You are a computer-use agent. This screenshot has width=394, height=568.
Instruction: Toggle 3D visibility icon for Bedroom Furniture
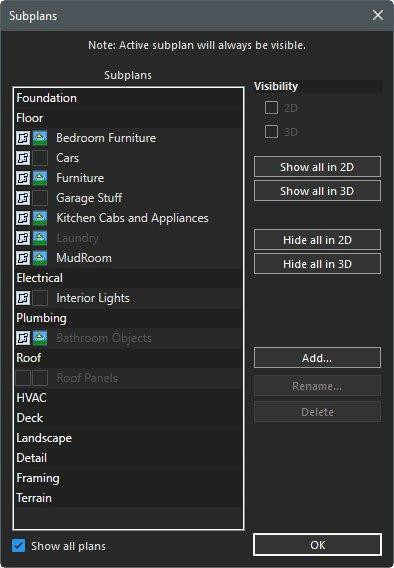pos(40,138)
